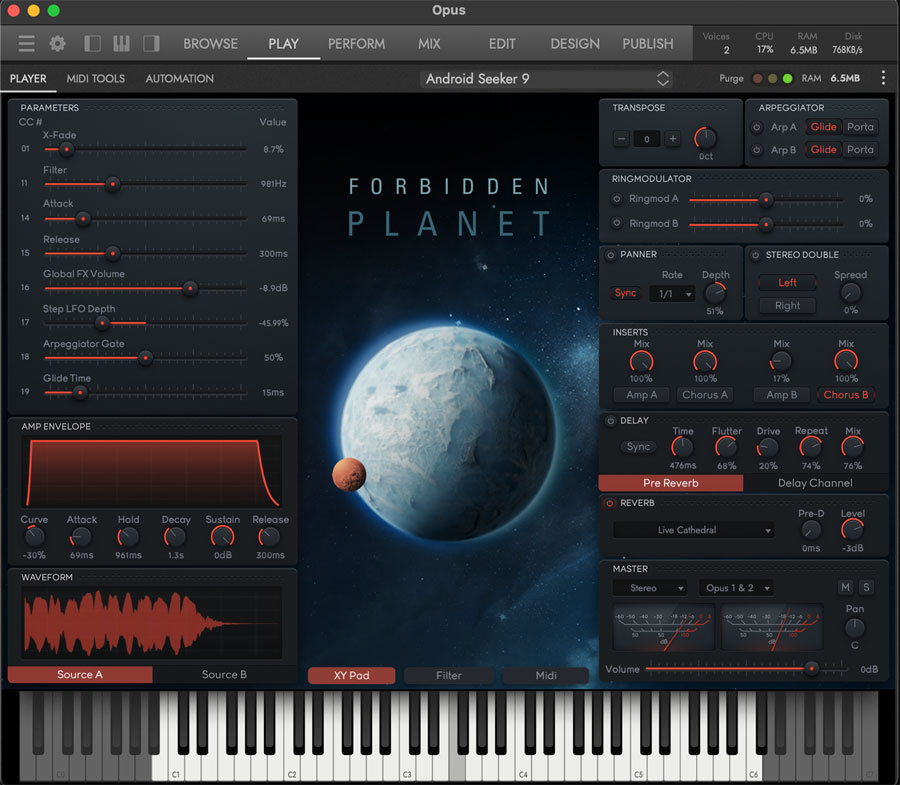Click the Filter view button
900x785 pixels.
point(449,675)
